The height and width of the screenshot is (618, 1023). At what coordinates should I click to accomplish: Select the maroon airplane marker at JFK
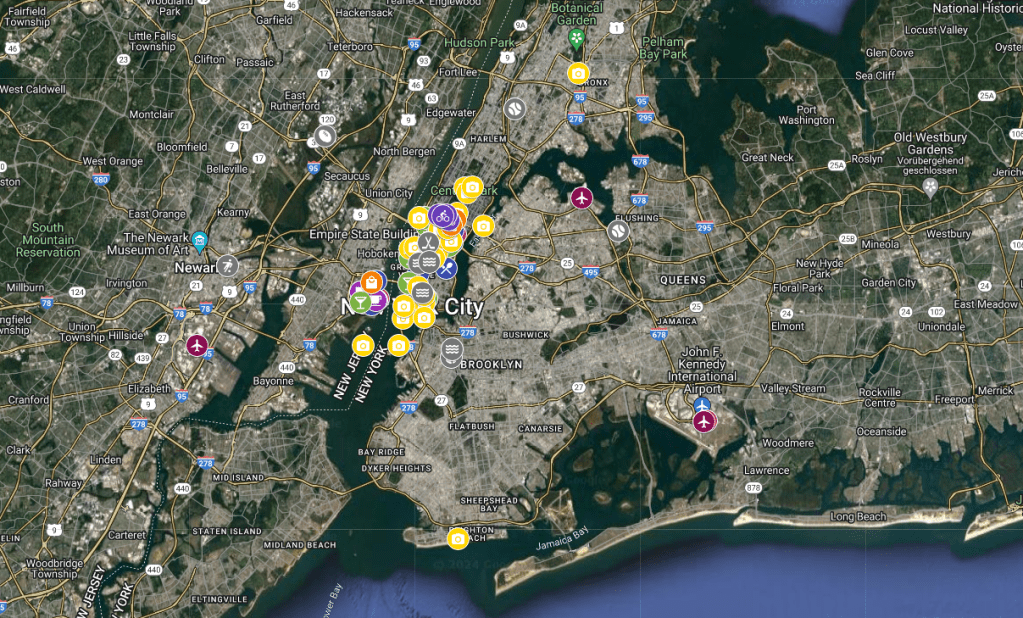[705, 421]
